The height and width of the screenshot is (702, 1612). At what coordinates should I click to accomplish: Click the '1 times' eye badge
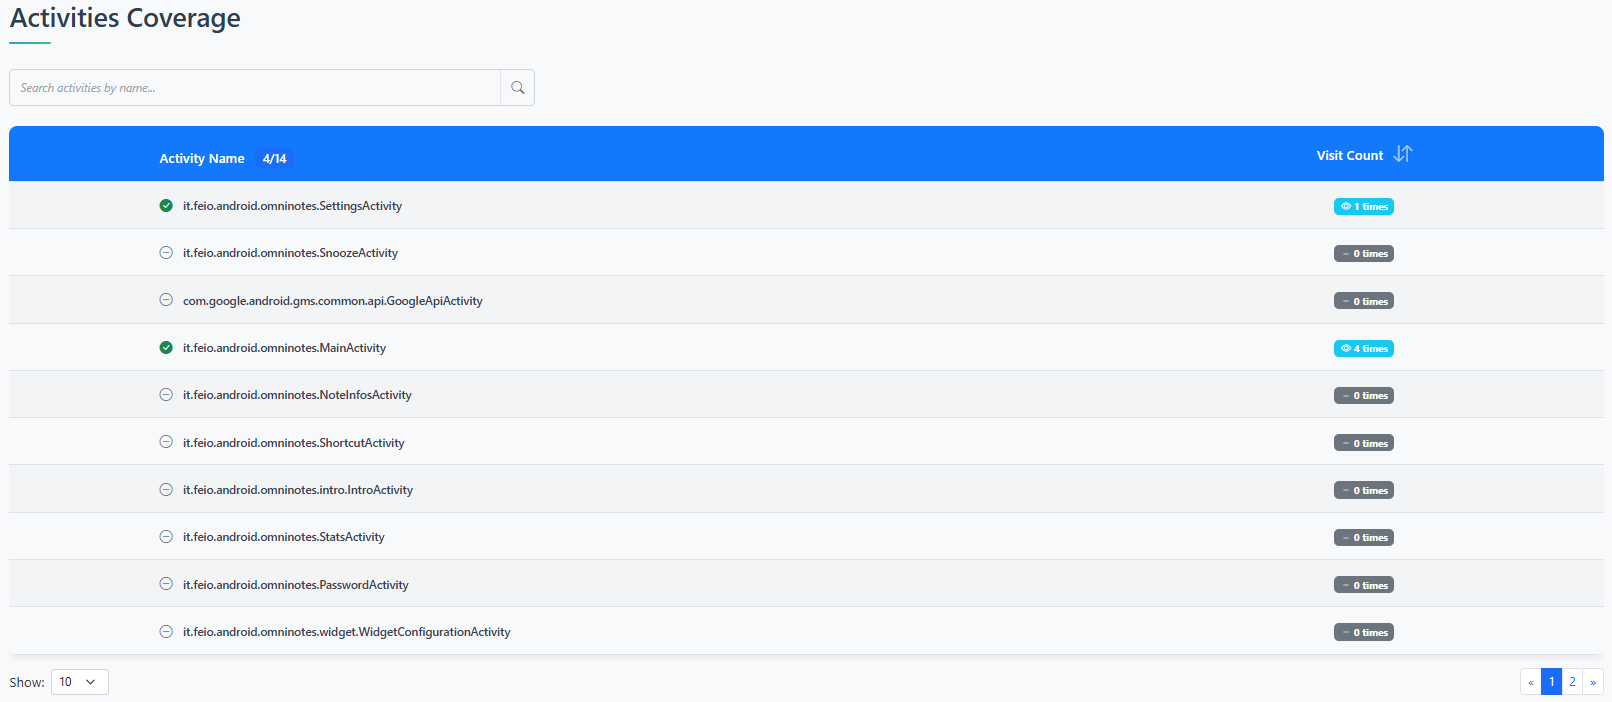point(1363,207)
